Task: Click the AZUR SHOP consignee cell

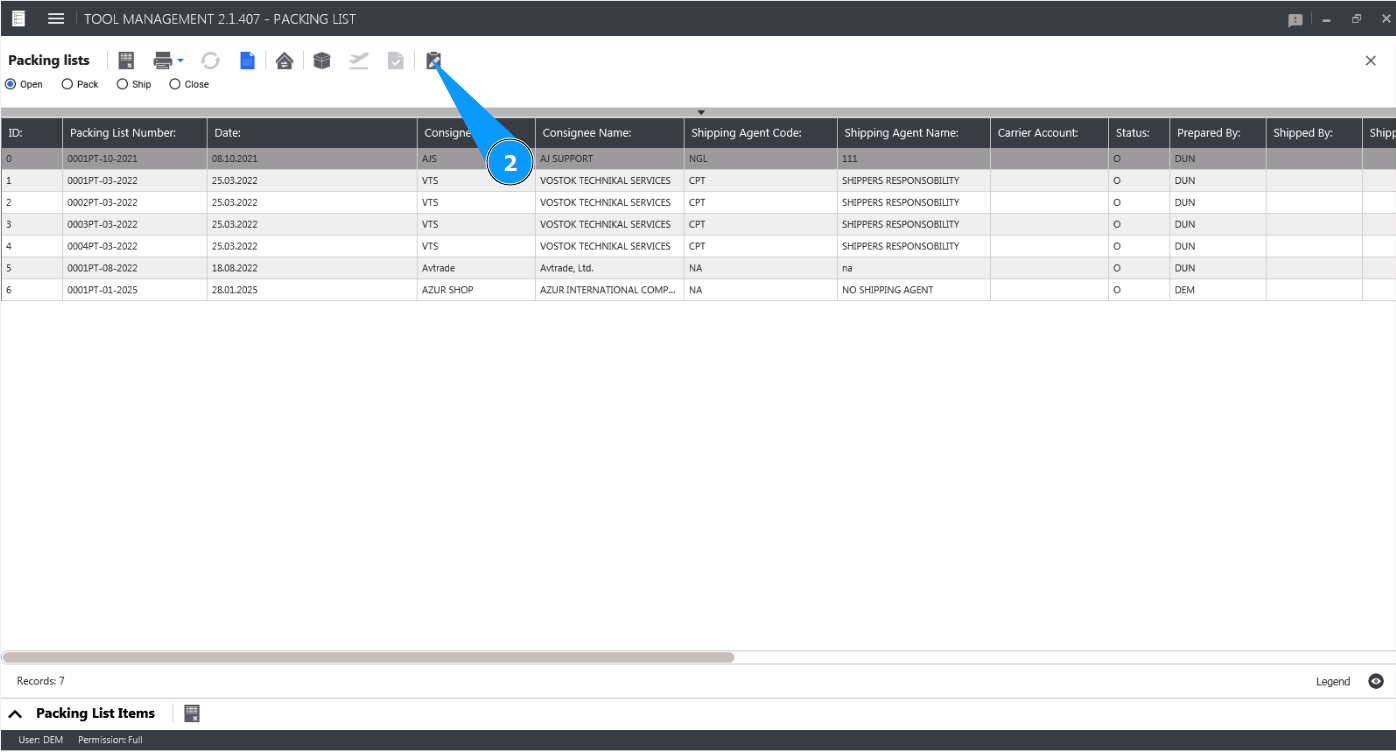Action: tap(476, 290)
